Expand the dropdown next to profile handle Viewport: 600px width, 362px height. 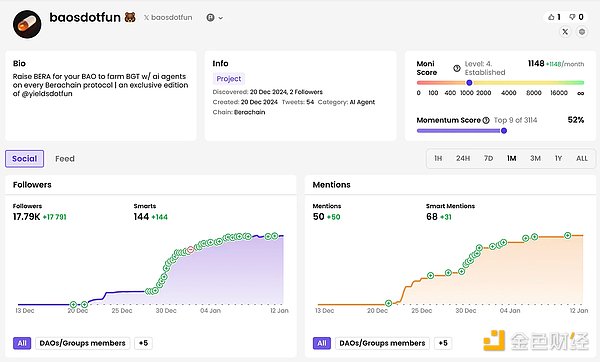click(215, 18)
